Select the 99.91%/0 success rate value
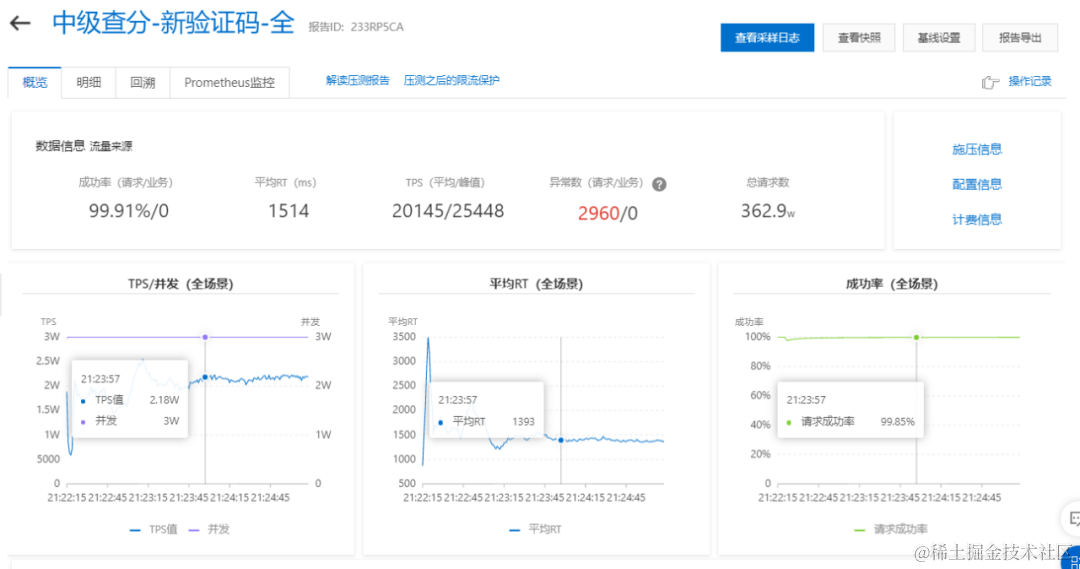 coord(129,211)
